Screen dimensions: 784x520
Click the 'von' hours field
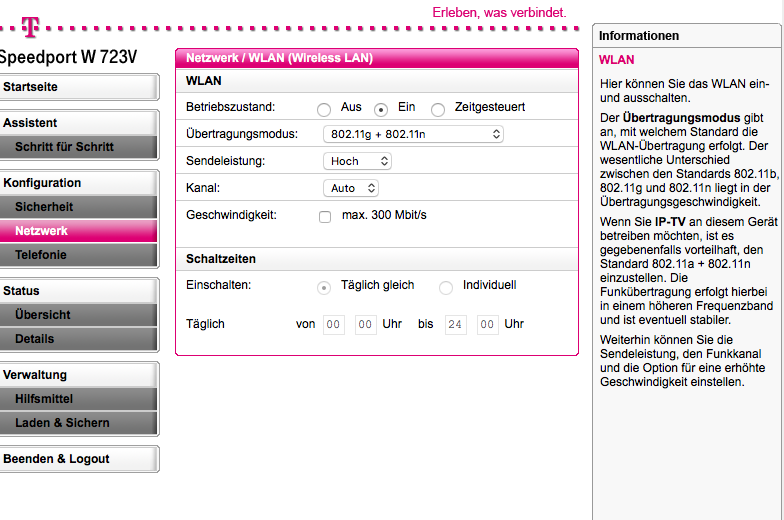334,324
